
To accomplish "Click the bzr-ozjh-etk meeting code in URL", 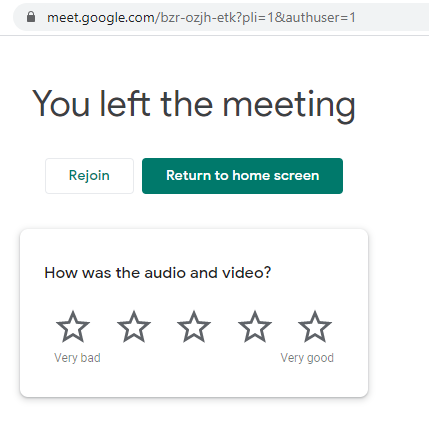I will click(x=198, y=17).
